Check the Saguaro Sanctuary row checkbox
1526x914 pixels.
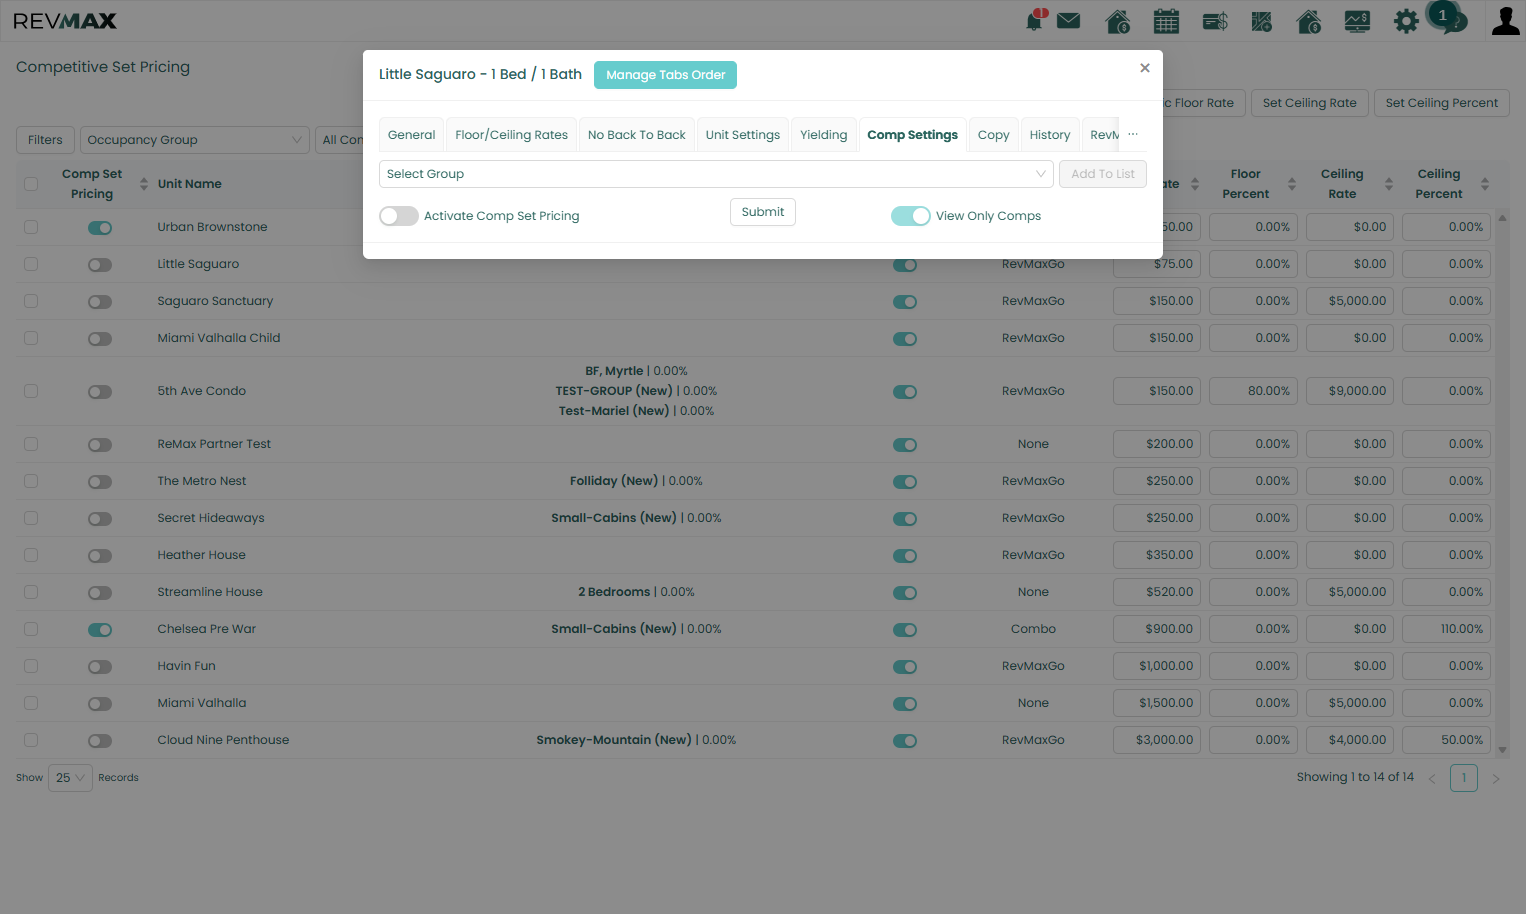point(31,301)
